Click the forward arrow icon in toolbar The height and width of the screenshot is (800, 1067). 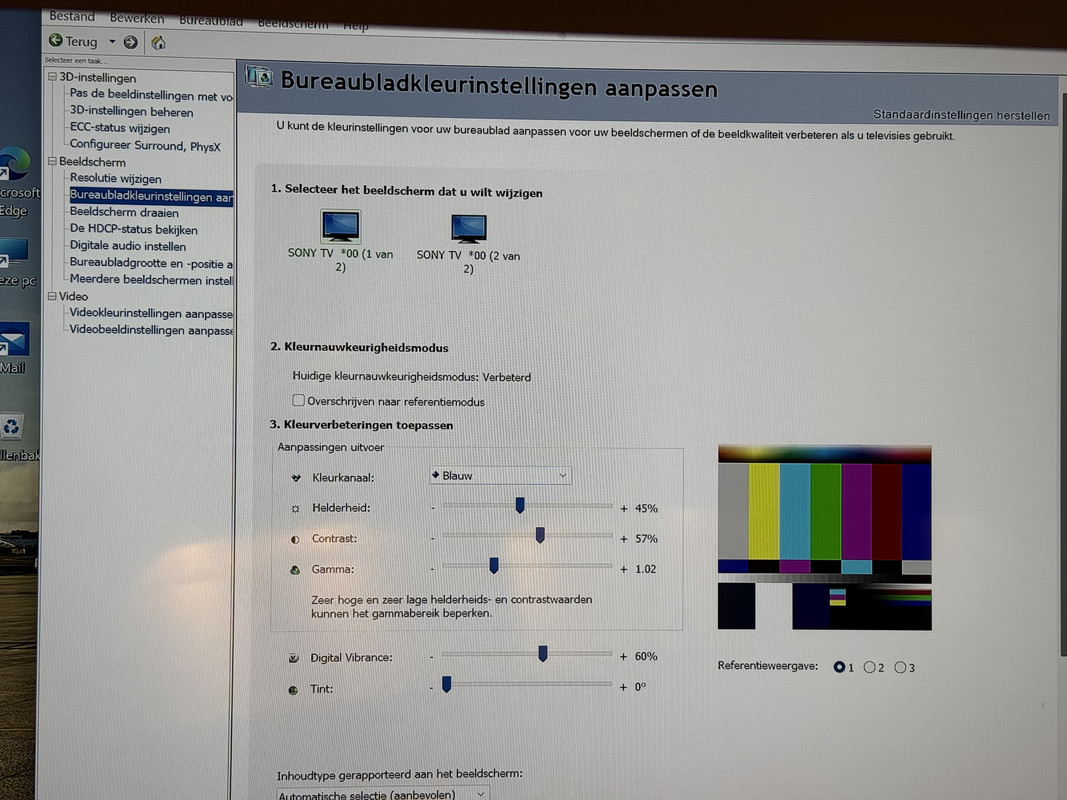pyautogui.click(x=131, y=42)
